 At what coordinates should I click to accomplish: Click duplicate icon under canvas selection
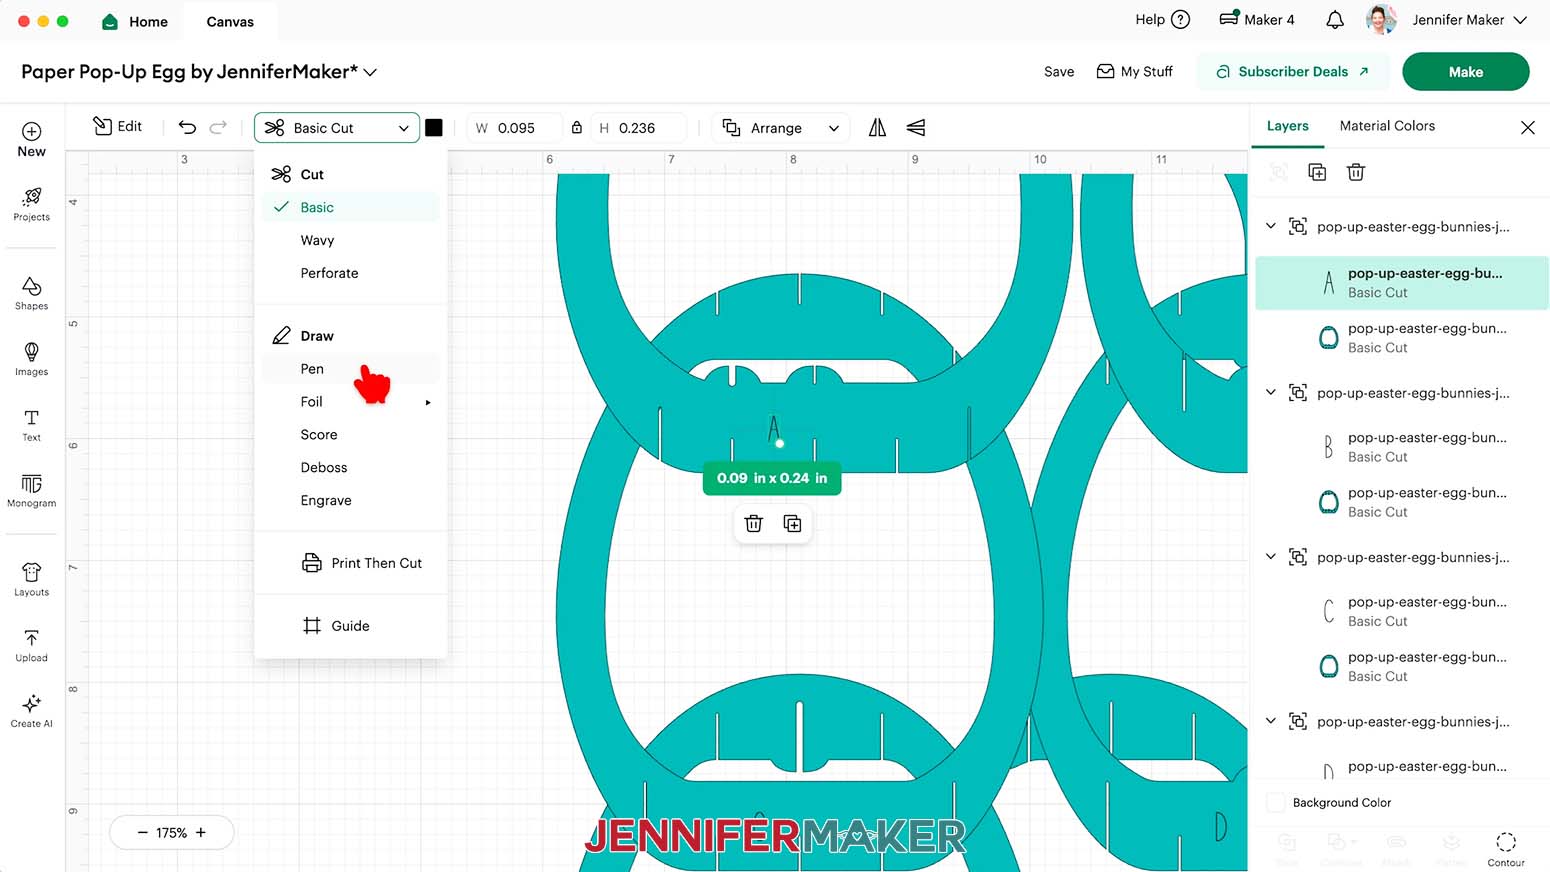click(x=792, y=523)
